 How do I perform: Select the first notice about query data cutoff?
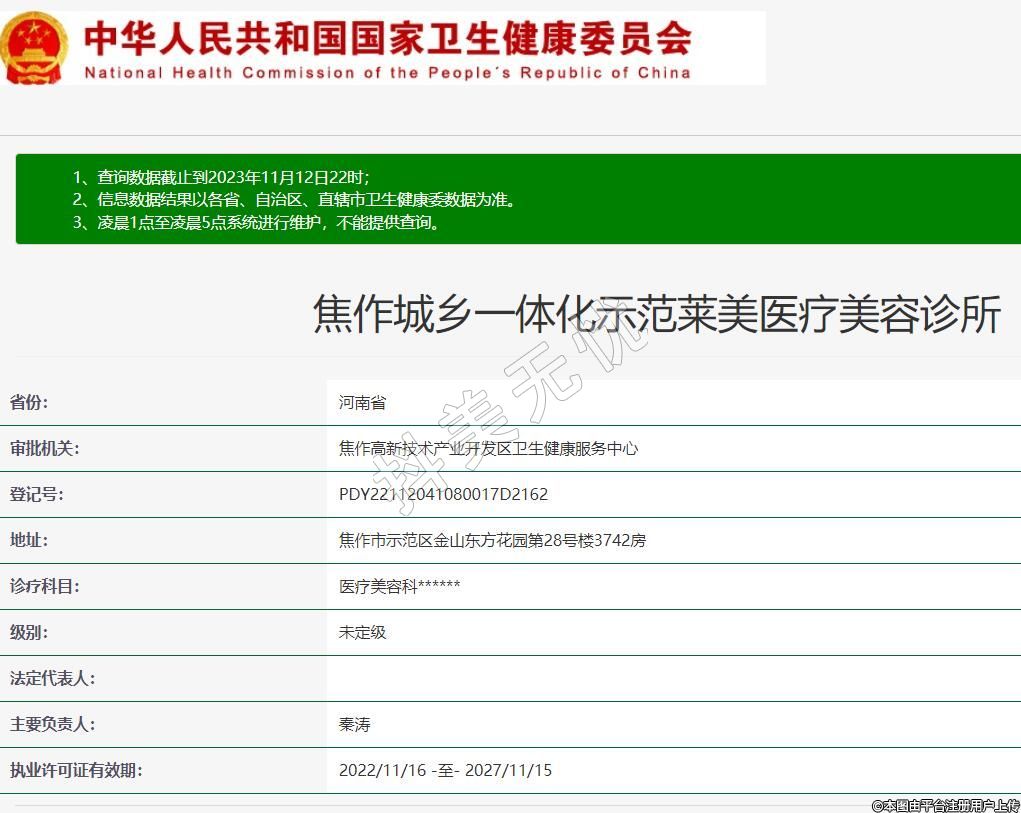tap(221, 176)
